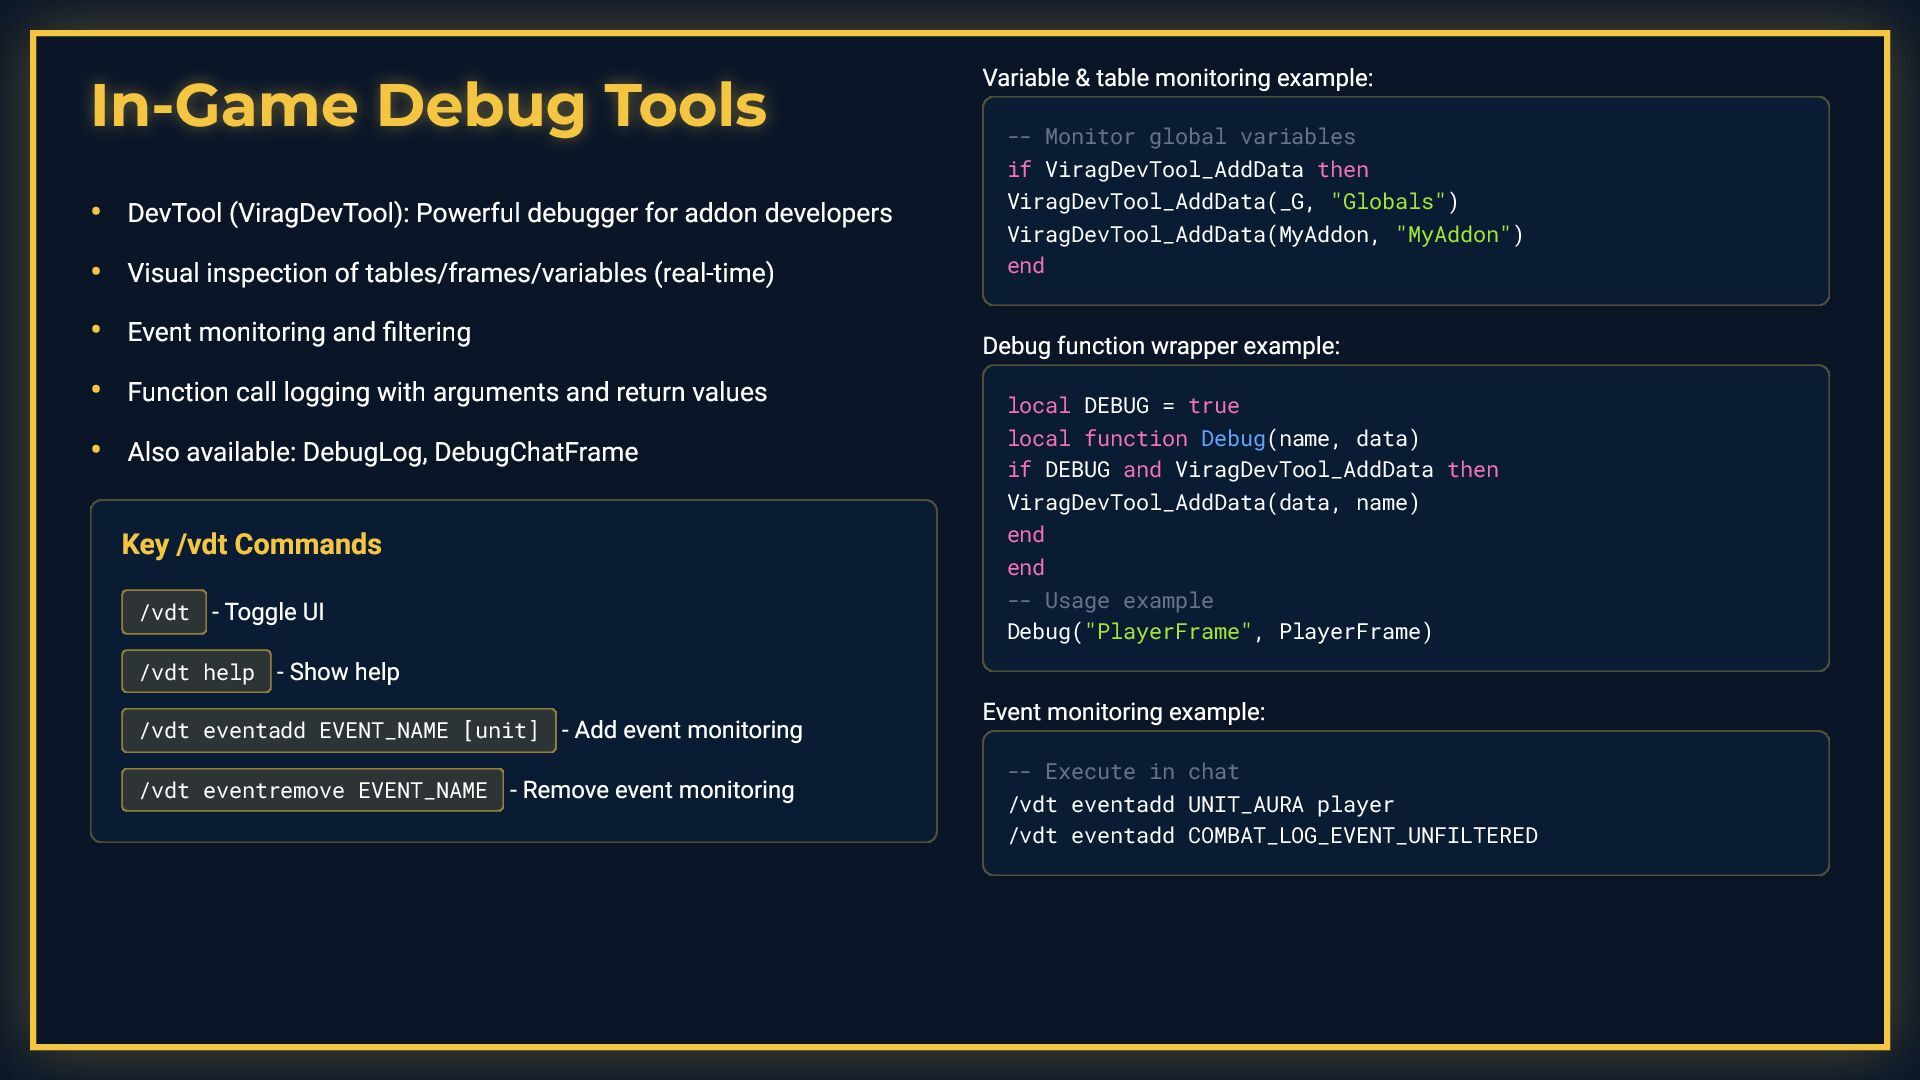The image size is (1920, 1080).
Task: Click the /vdt eventadd EVENT_NAME command badge
Action: (338, 731)
